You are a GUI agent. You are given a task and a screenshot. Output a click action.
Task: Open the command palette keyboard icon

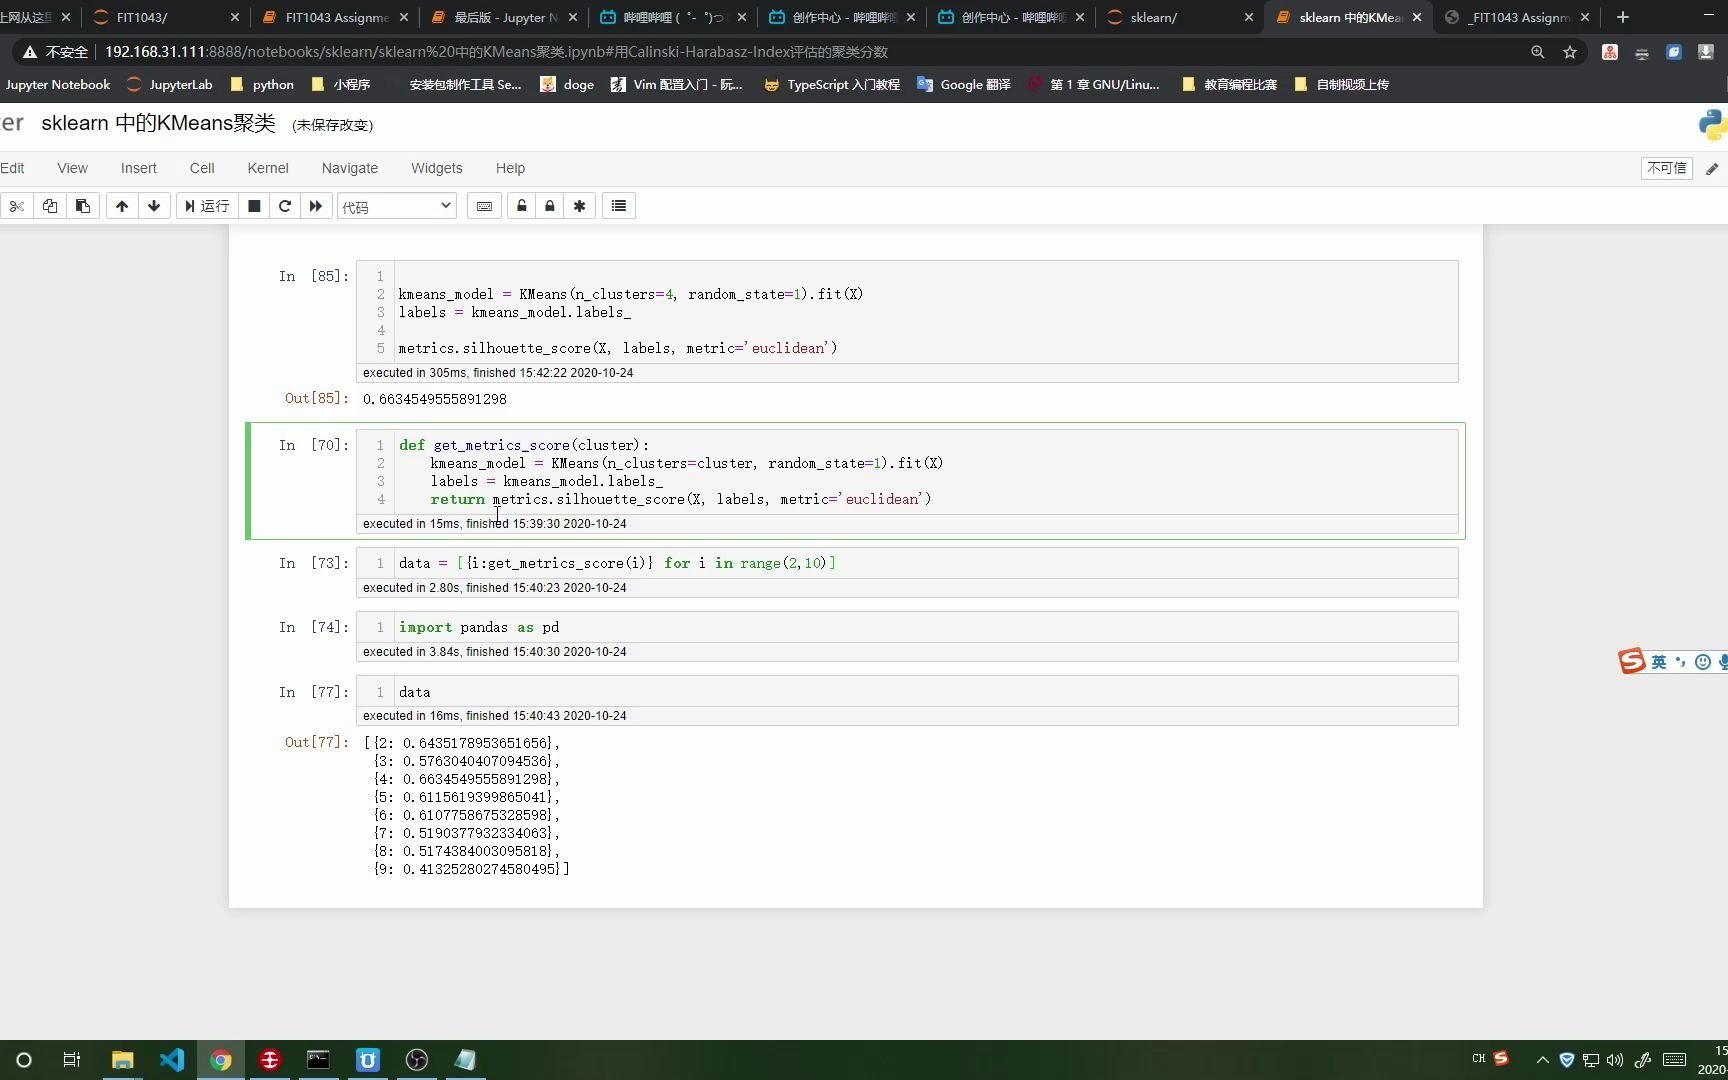coord(484,206)
